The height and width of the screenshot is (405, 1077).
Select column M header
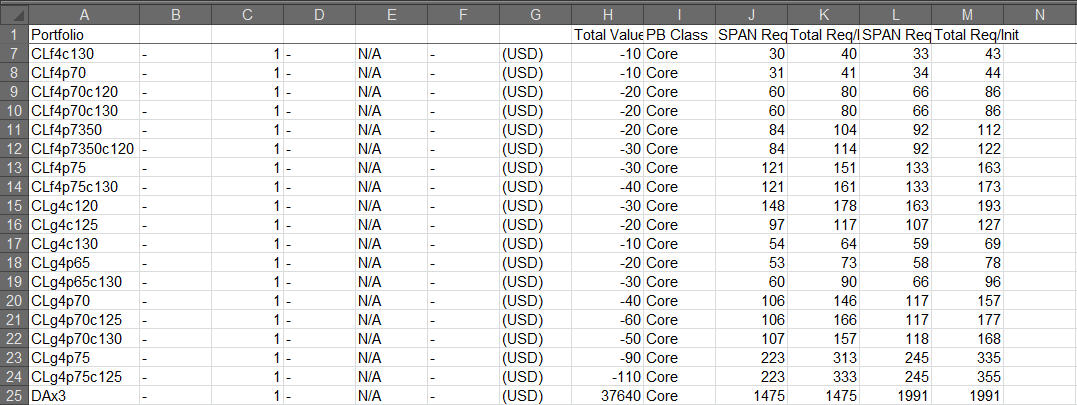967,14
